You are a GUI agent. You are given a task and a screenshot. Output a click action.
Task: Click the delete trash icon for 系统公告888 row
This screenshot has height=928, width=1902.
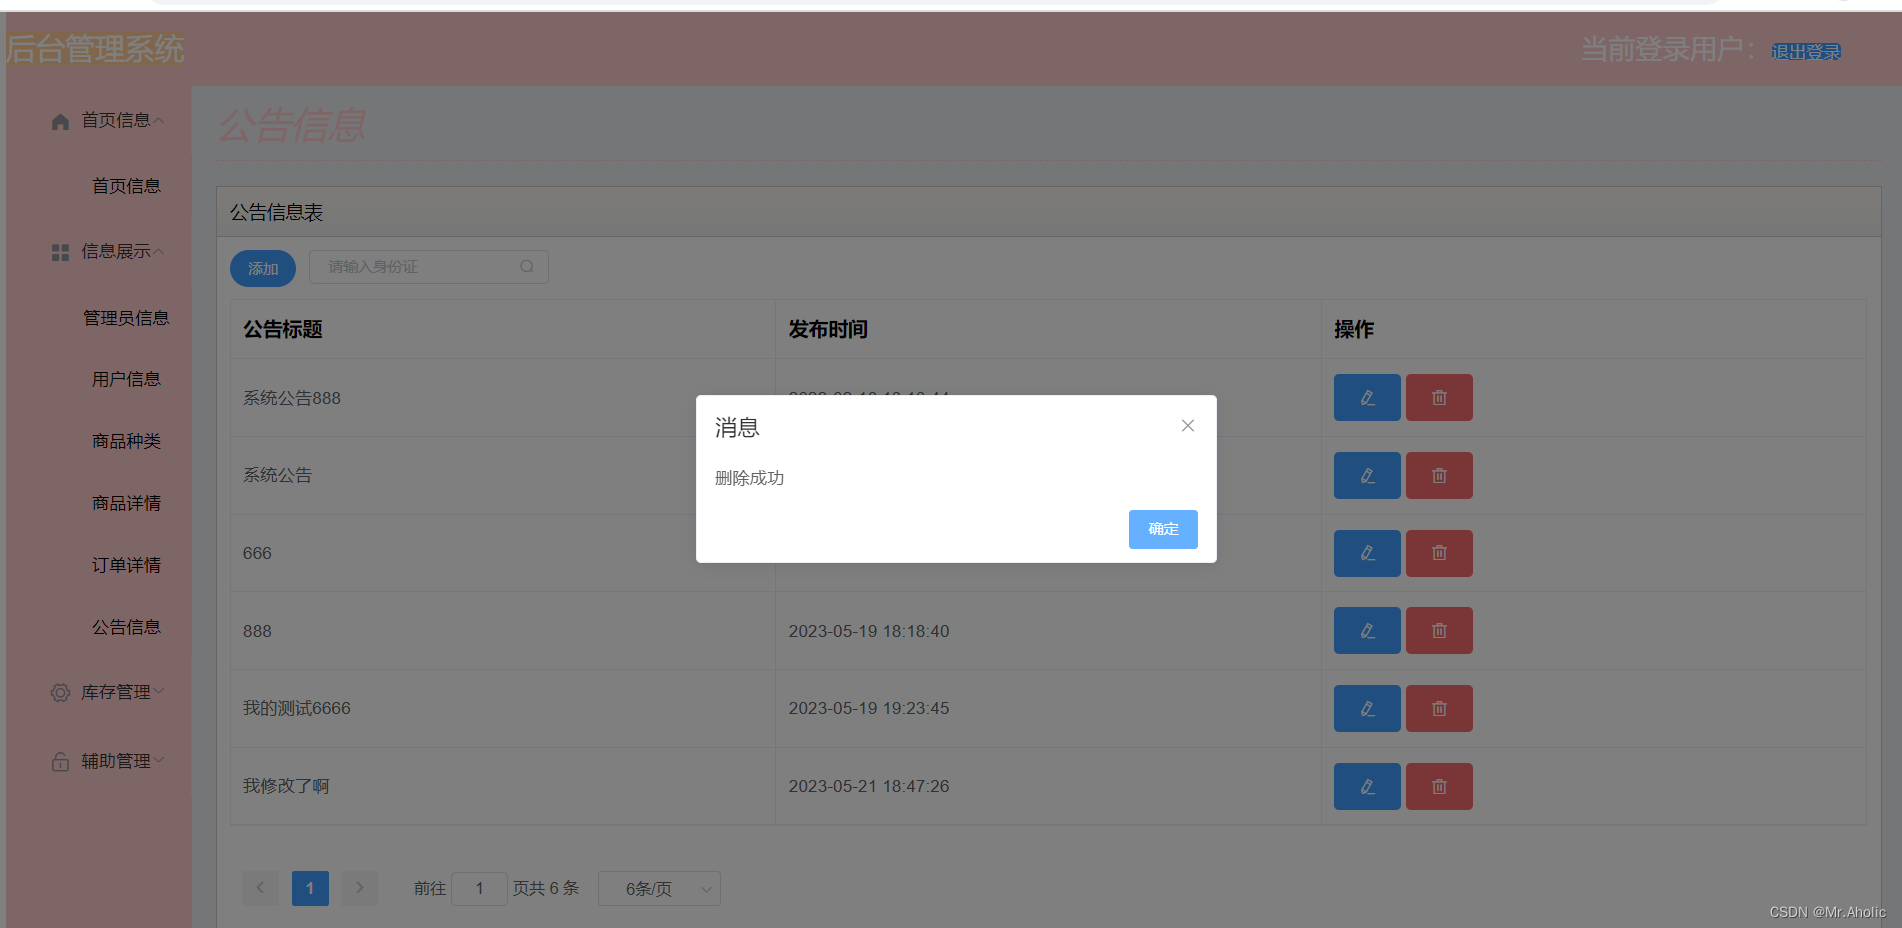1439,398
